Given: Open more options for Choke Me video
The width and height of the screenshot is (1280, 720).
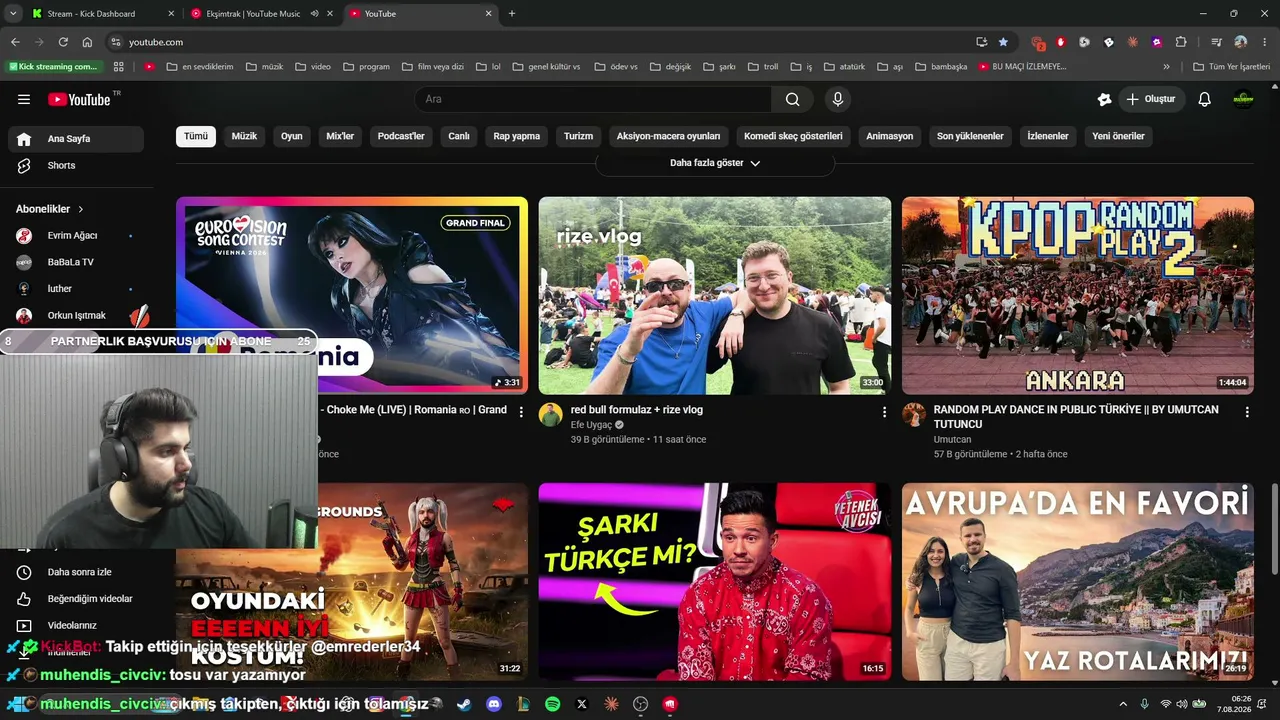Looking at the screenshot, I should click(521, 411).
